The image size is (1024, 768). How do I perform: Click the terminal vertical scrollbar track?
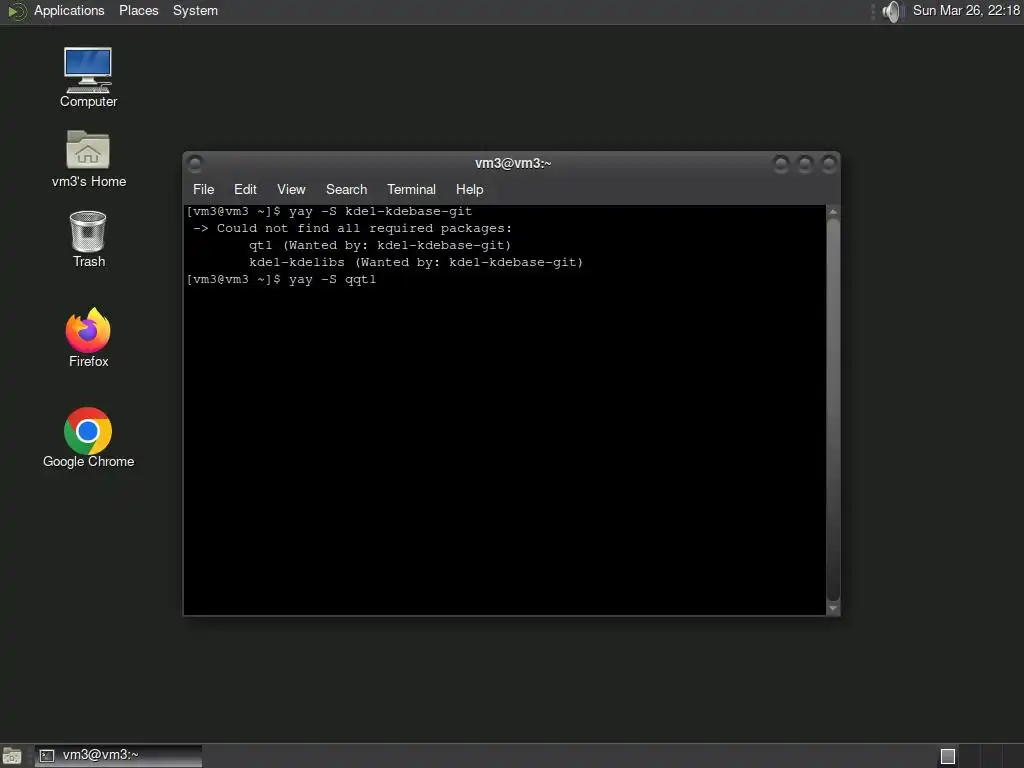[x=833, y=410]
